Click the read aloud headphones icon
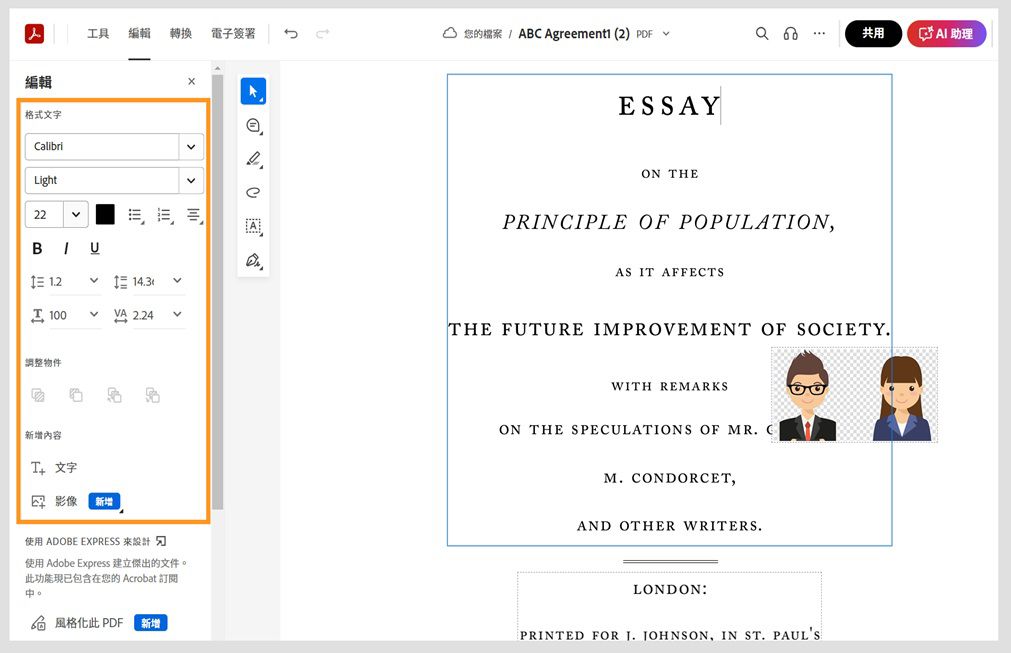Screen dimensions: 1011x653 (790, 33)
